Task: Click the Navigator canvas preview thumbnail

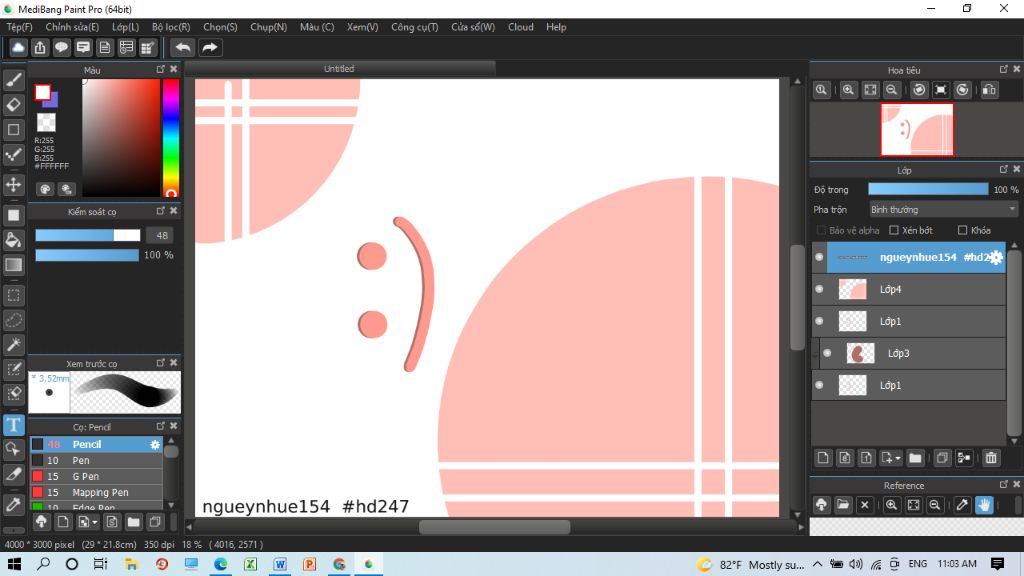Action: [x=917, y=129]
